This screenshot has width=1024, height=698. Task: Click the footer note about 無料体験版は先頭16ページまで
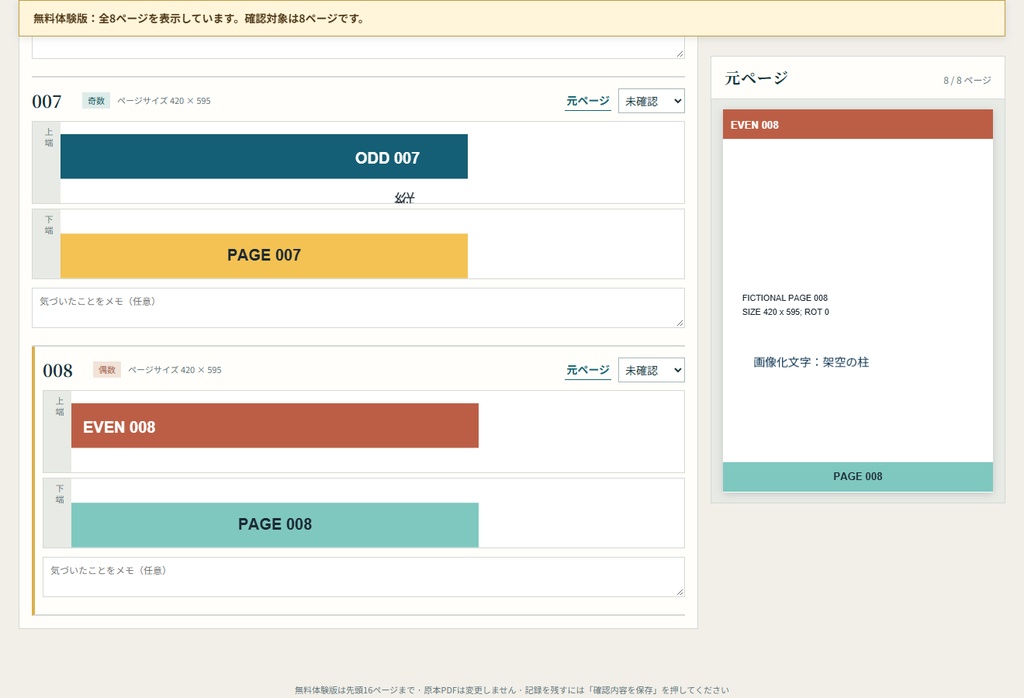(x=511, y=690)
